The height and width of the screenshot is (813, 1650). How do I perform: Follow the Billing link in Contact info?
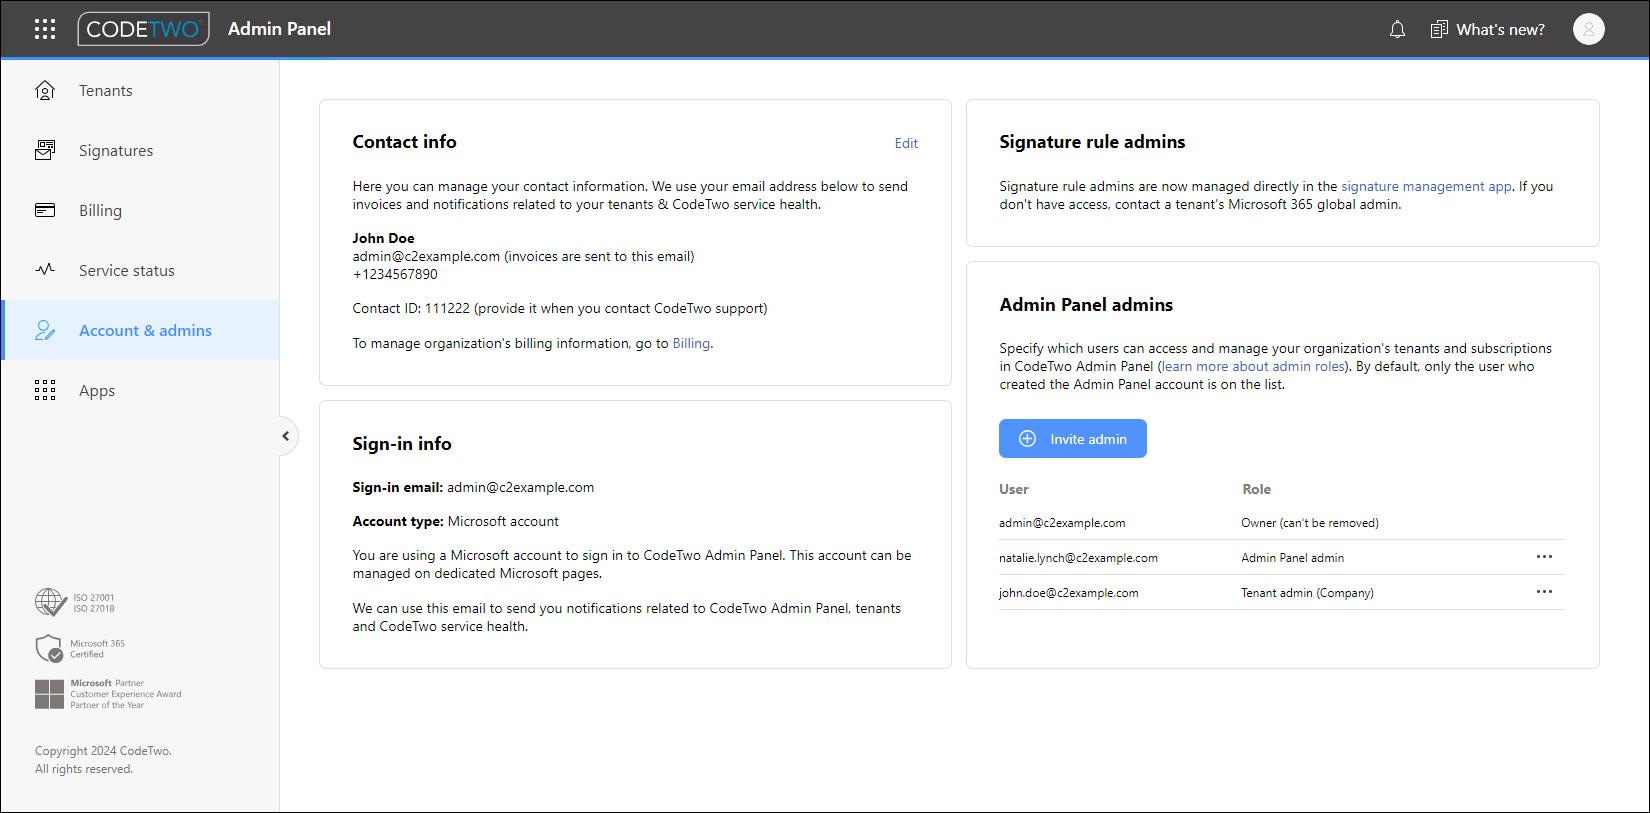pyautogui.click(x=691, y=343)
